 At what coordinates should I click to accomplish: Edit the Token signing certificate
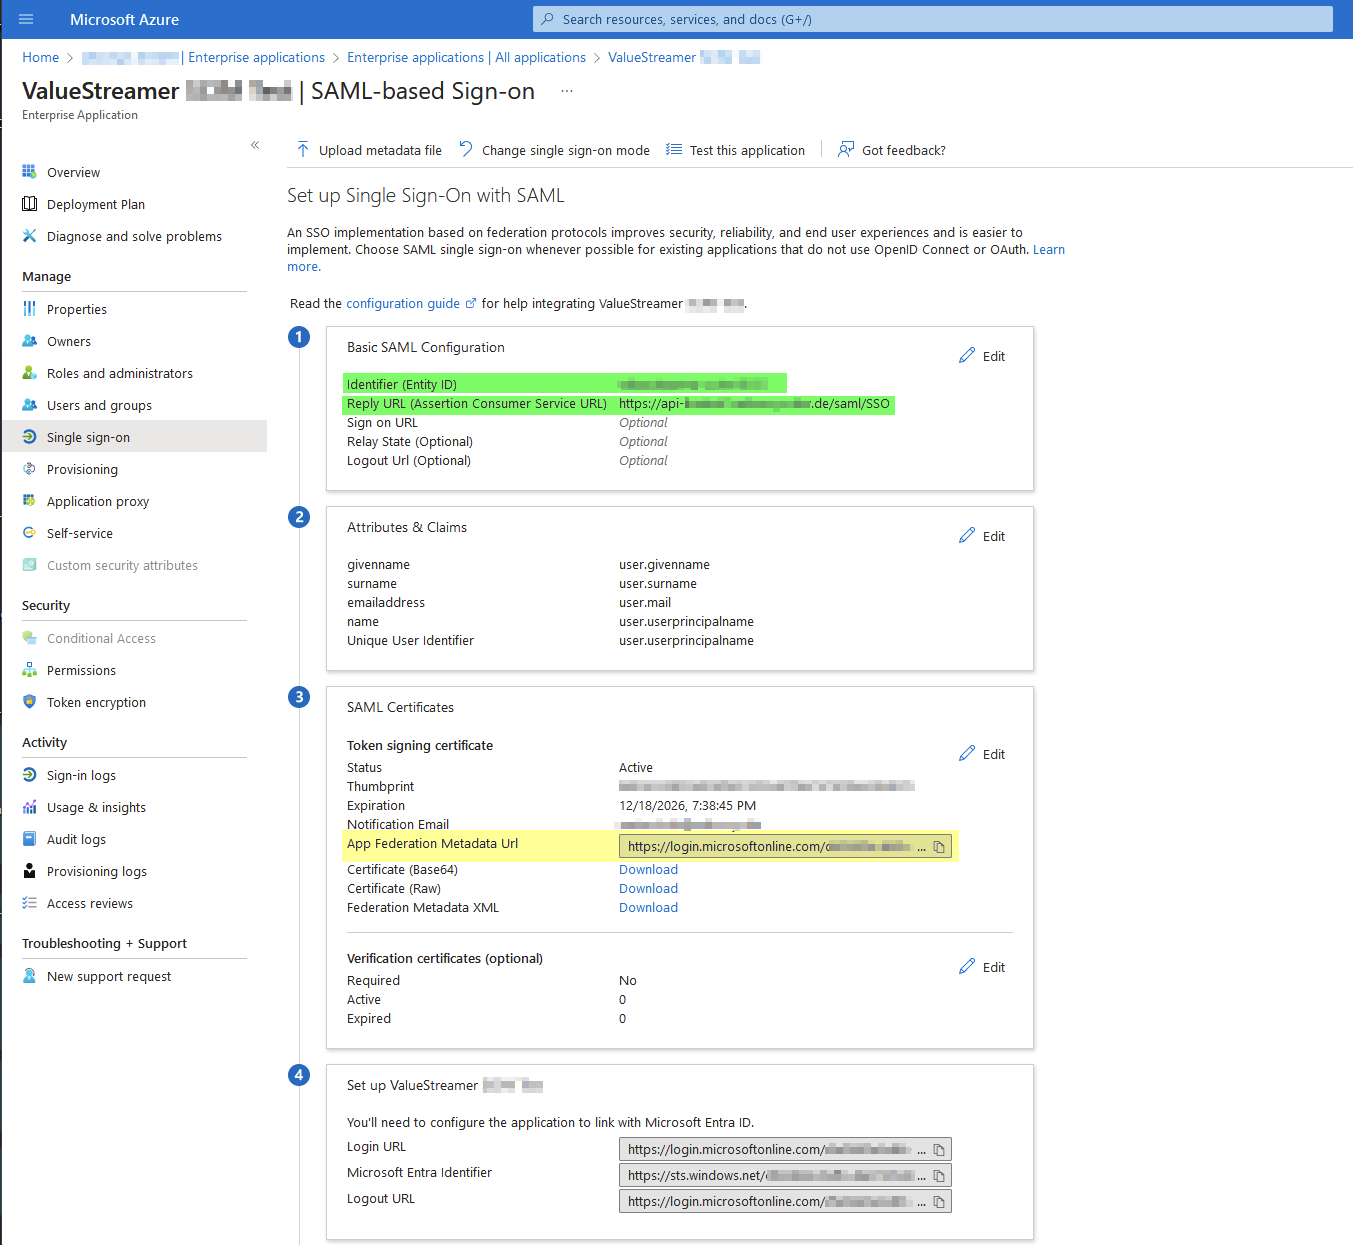pos(982,754)
